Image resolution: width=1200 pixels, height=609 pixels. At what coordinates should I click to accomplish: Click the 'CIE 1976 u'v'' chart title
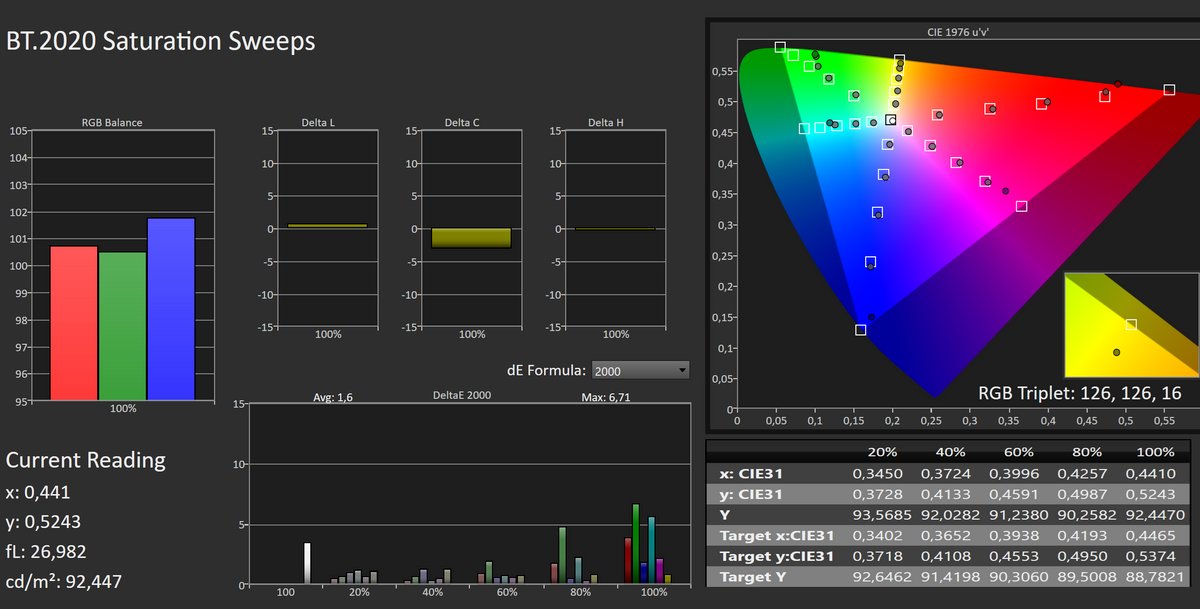point(959,32)
